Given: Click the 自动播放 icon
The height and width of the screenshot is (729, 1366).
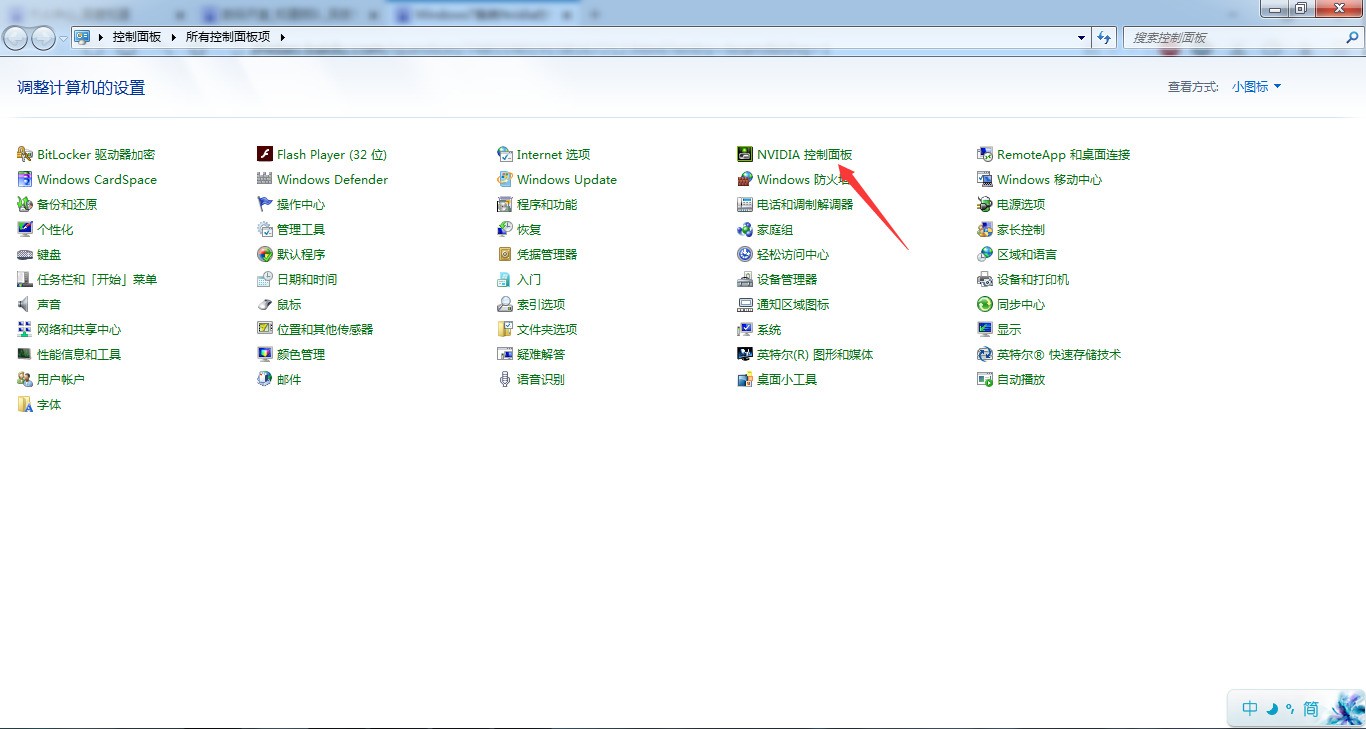Looking at the screenshot, I should coord(985,379).
